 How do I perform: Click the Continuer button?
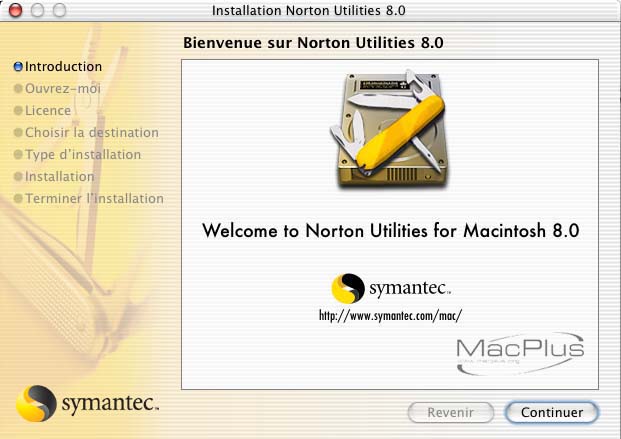tap(552, 412)
